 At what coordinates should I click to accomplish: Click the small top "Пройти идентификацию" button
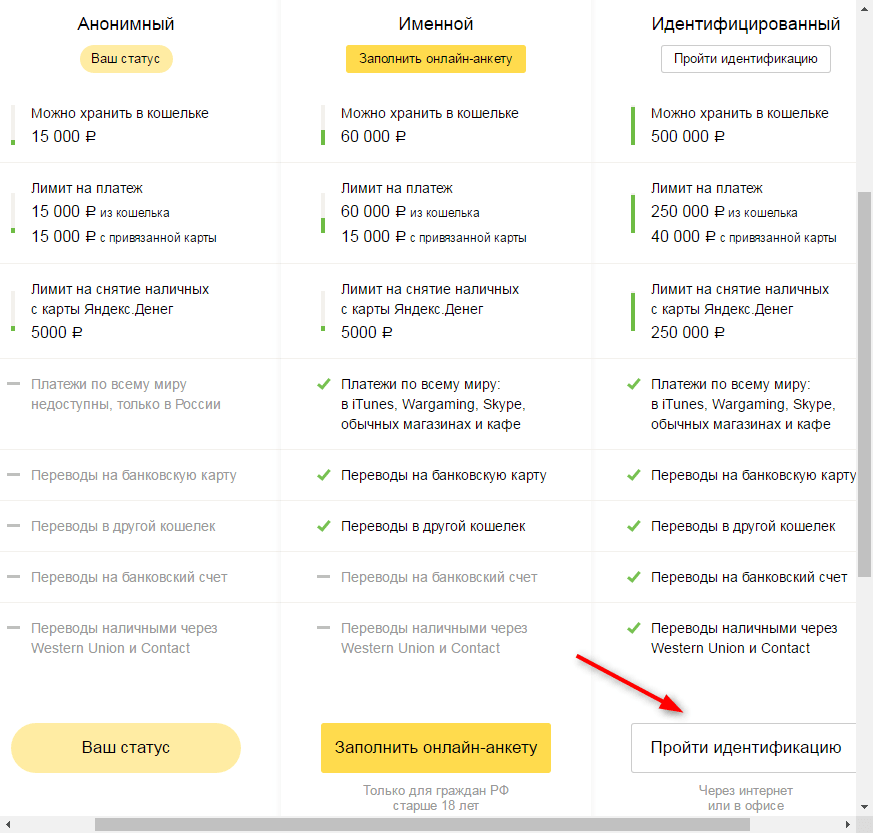click(x=745, y=59)
